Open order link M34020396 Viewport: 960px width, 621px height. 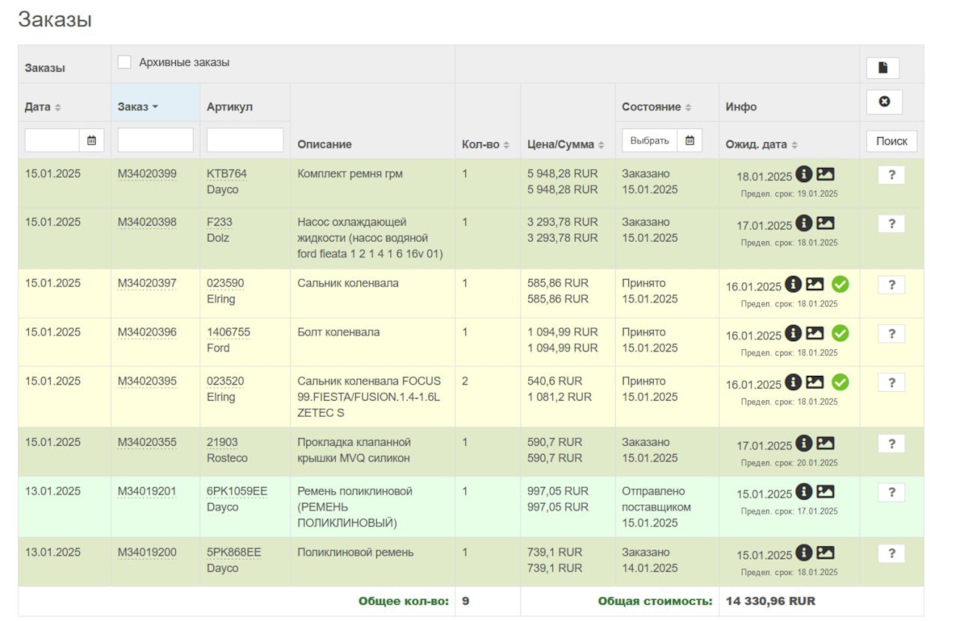[147, 333]
